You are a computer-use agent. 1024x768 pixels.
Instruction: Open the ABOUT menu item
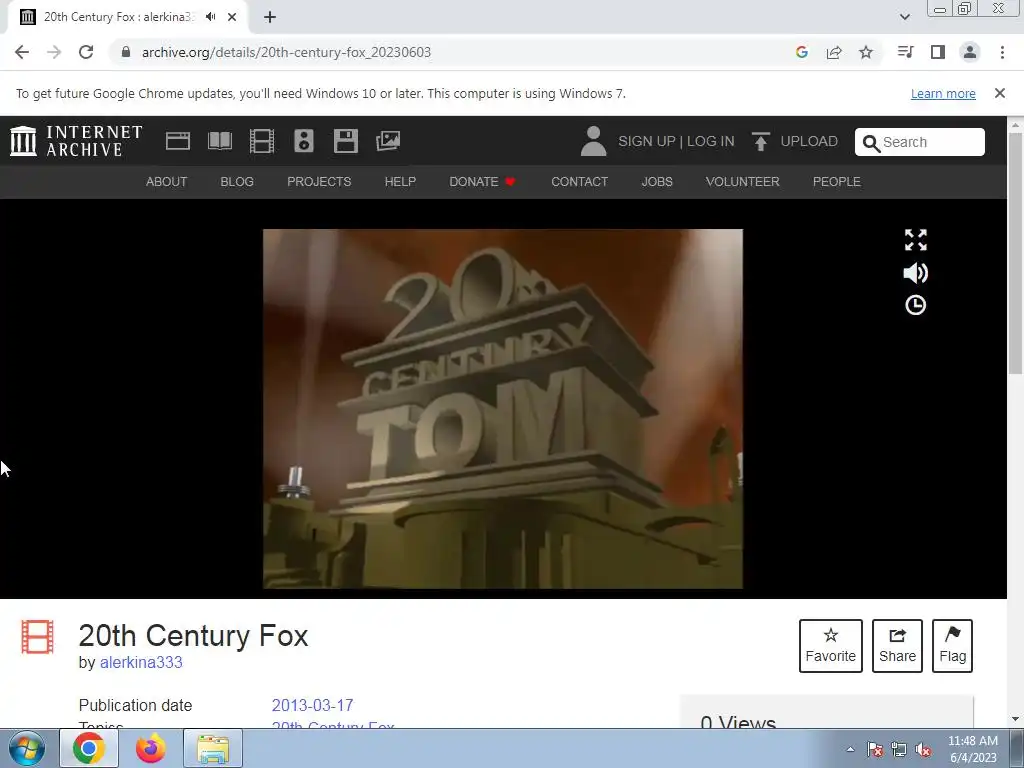click(167, 182)
